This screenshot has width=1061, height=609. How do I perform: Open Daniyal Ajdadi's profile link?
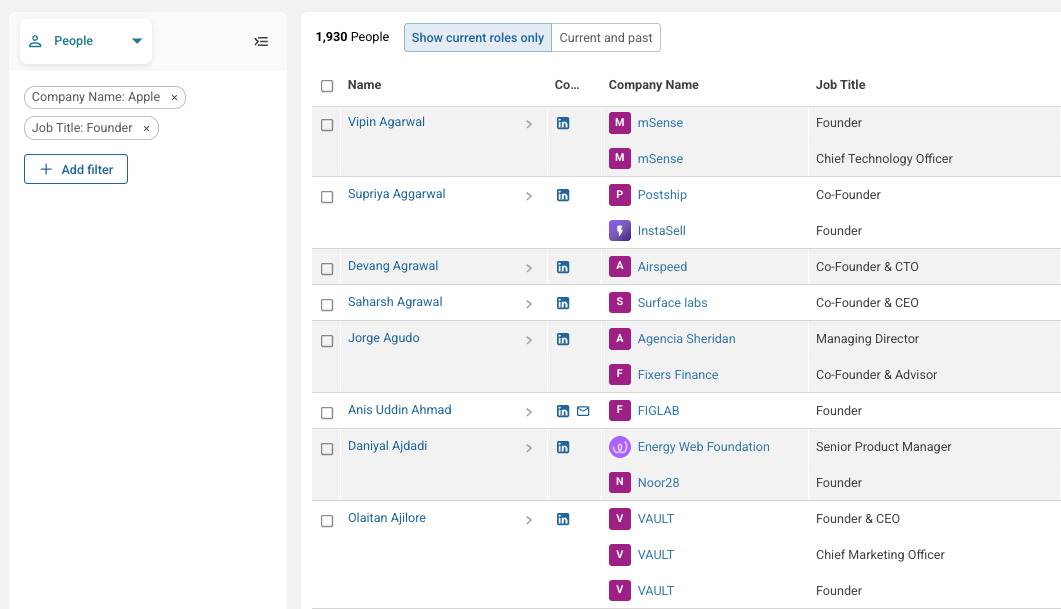pos(388,446)
